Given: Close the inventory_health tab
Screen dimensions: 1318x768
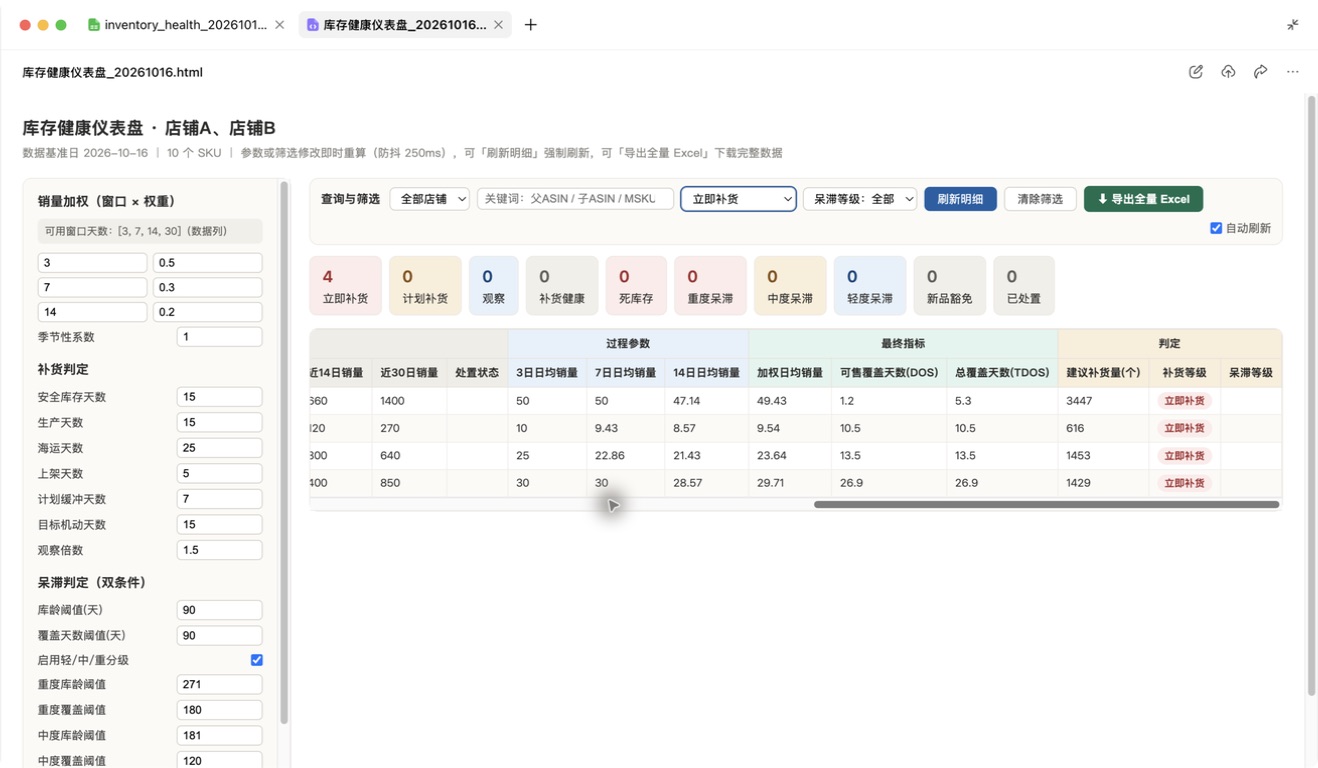Looking at the screenshot, I should [x=280, y=25].
